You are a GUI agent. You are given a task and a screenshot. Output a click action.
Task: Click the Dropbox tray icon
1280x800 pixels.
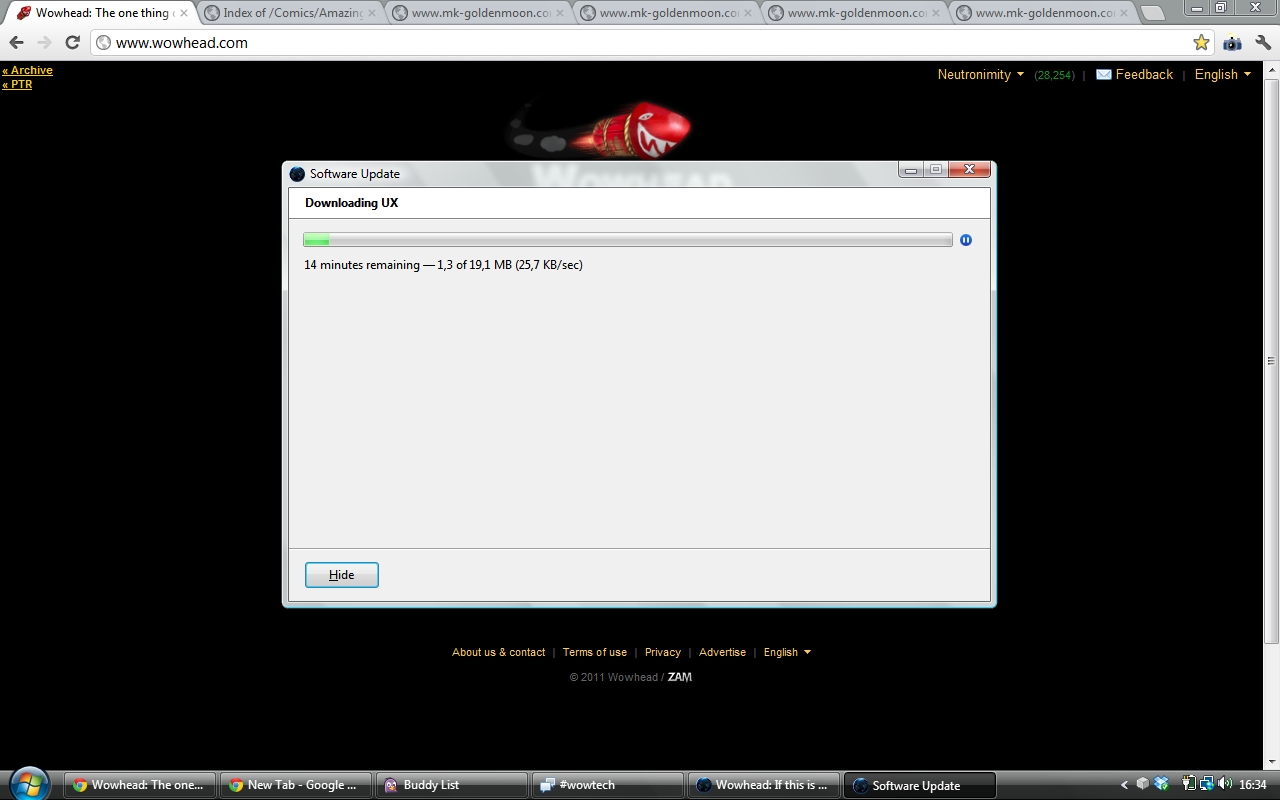coord(1161,784)
